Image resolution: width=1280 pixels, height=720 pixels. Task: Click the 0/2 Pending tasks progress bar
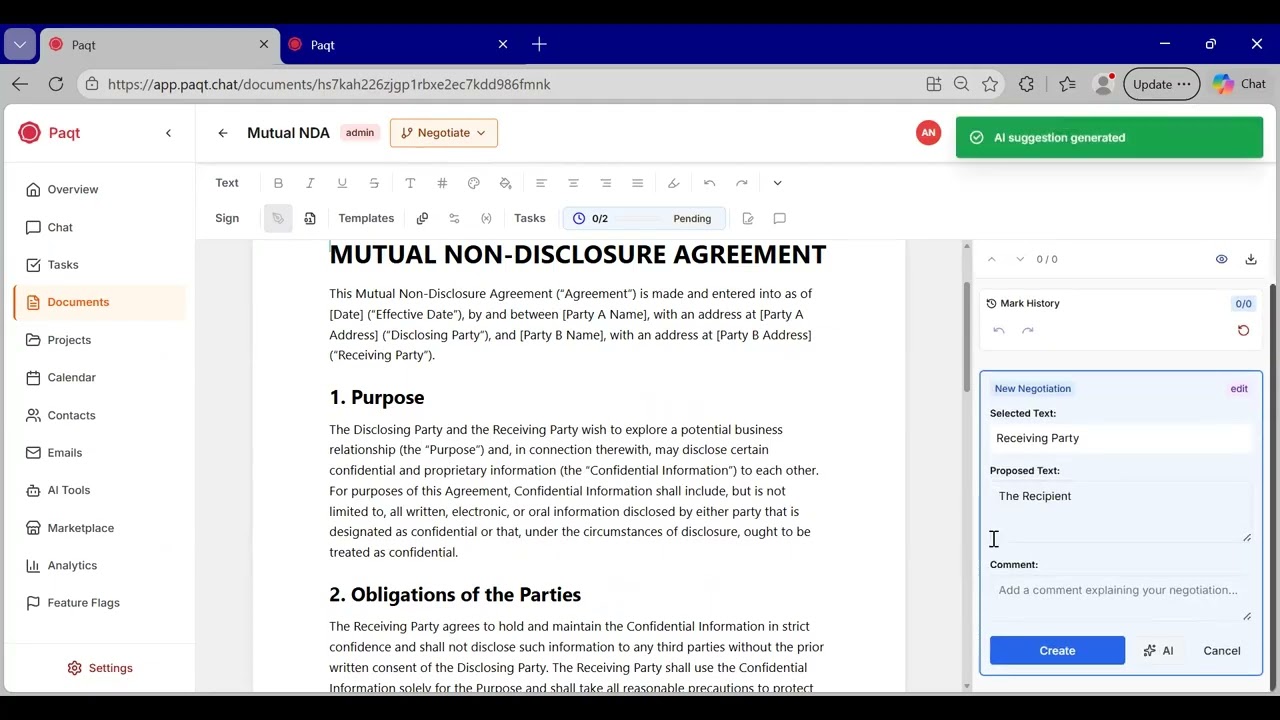(x=643, y=218)
